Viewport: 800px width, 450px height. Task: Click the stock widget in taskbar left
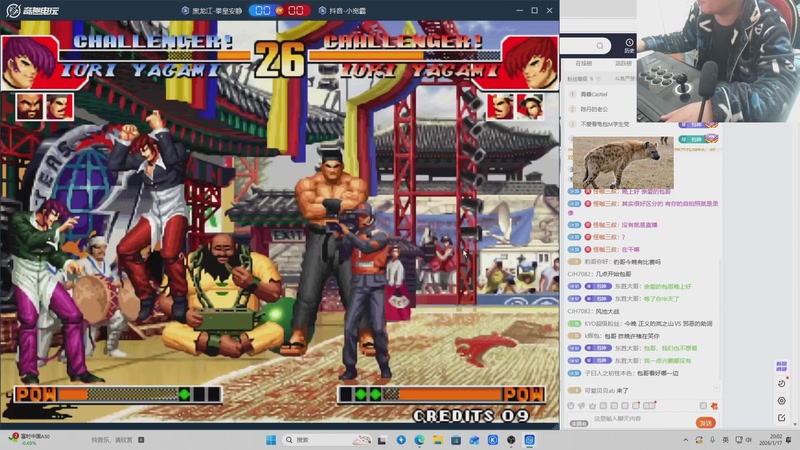pyautogui.click(x=31, y=439)
